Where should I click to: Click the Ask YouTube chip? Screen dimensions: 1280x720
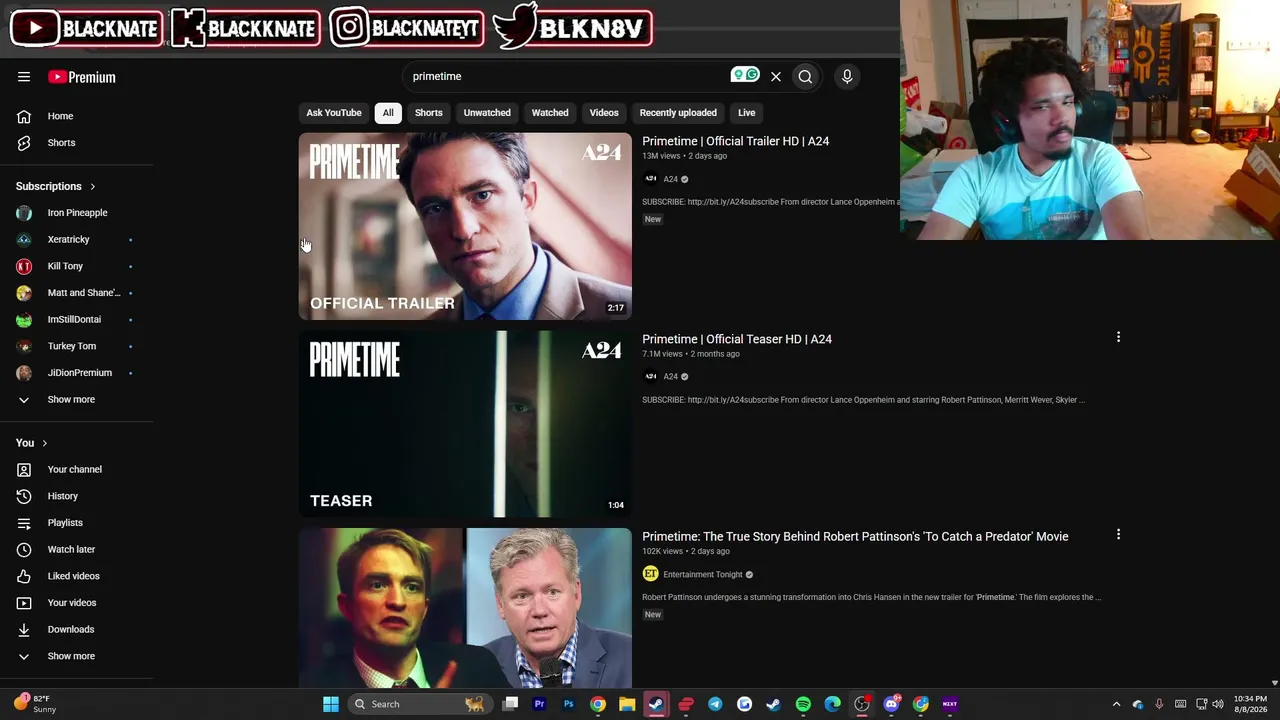(334, 113)
